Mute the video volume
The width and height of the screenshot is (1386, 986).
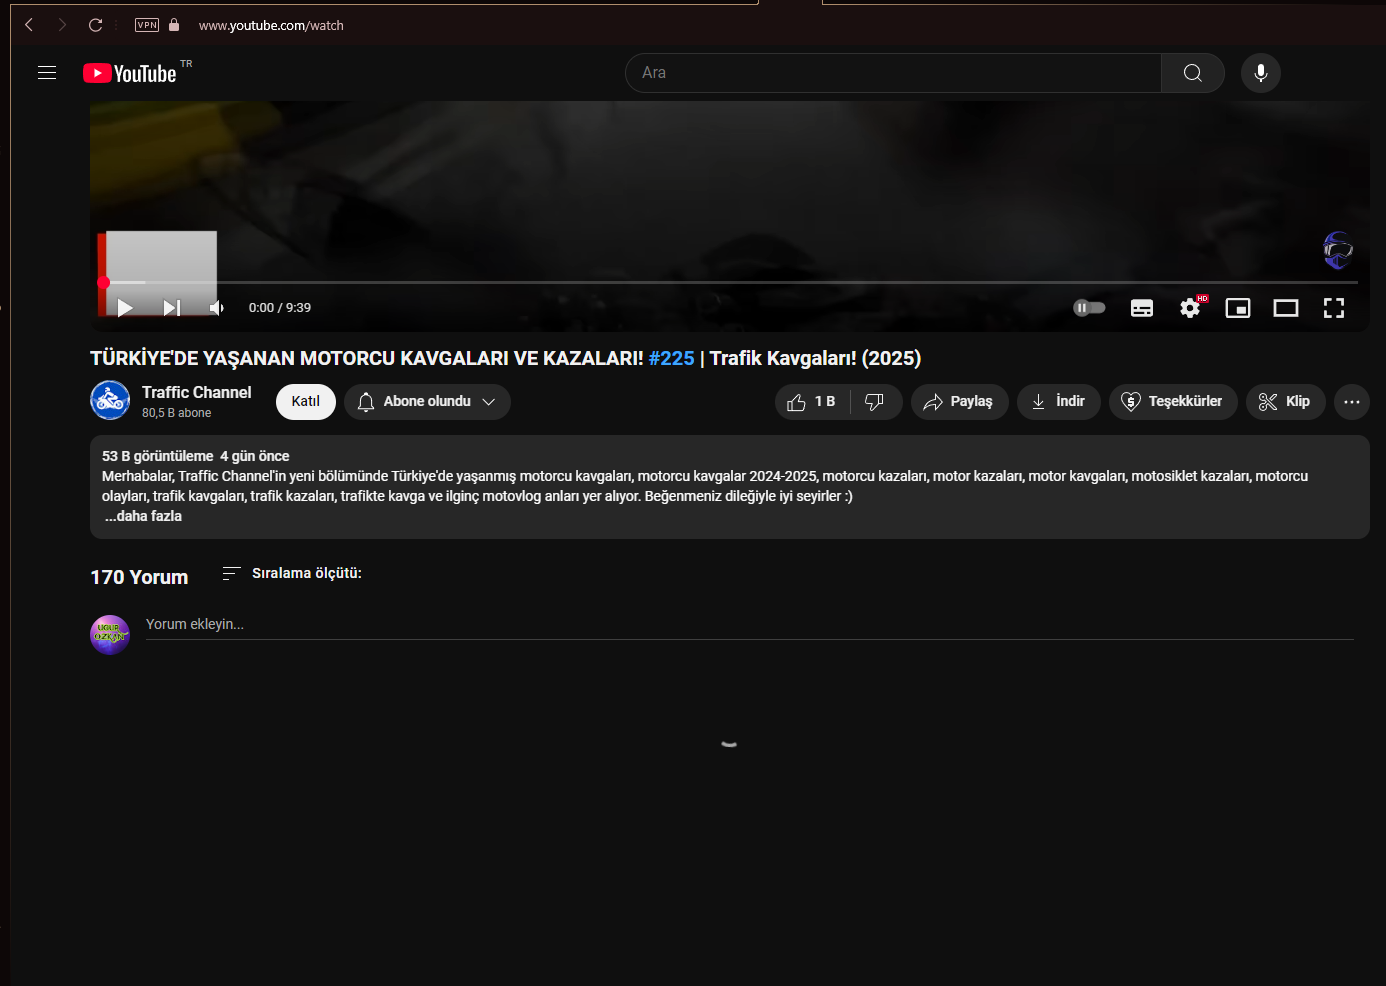coord(217,308)
